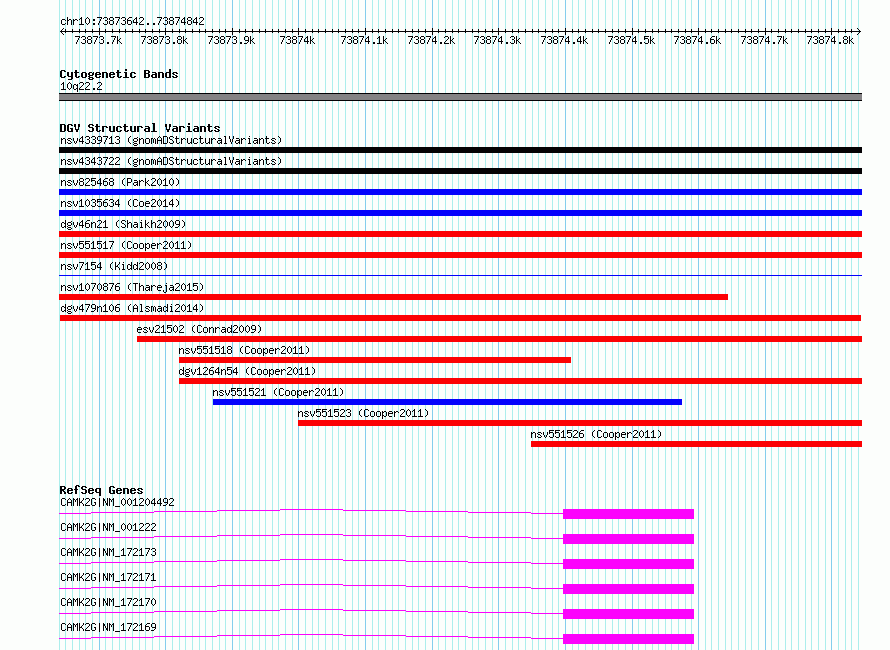Open transcript label CAMK2G|NM_172171

tap(108, 577)
